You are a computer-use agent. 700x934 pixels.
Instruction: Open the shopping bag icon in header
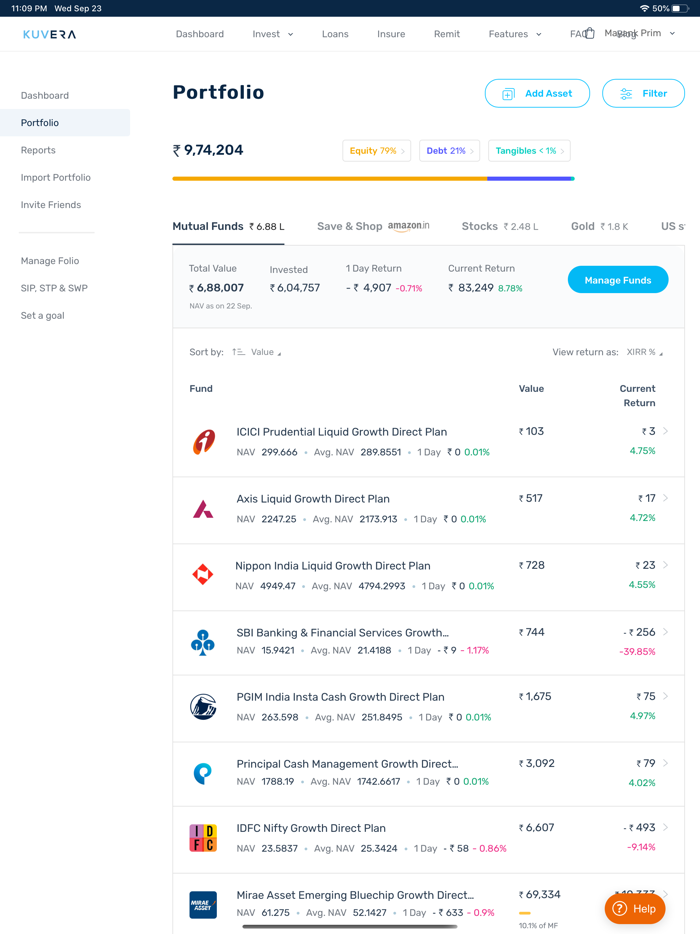pyautogui.click(x=589, y=33)
